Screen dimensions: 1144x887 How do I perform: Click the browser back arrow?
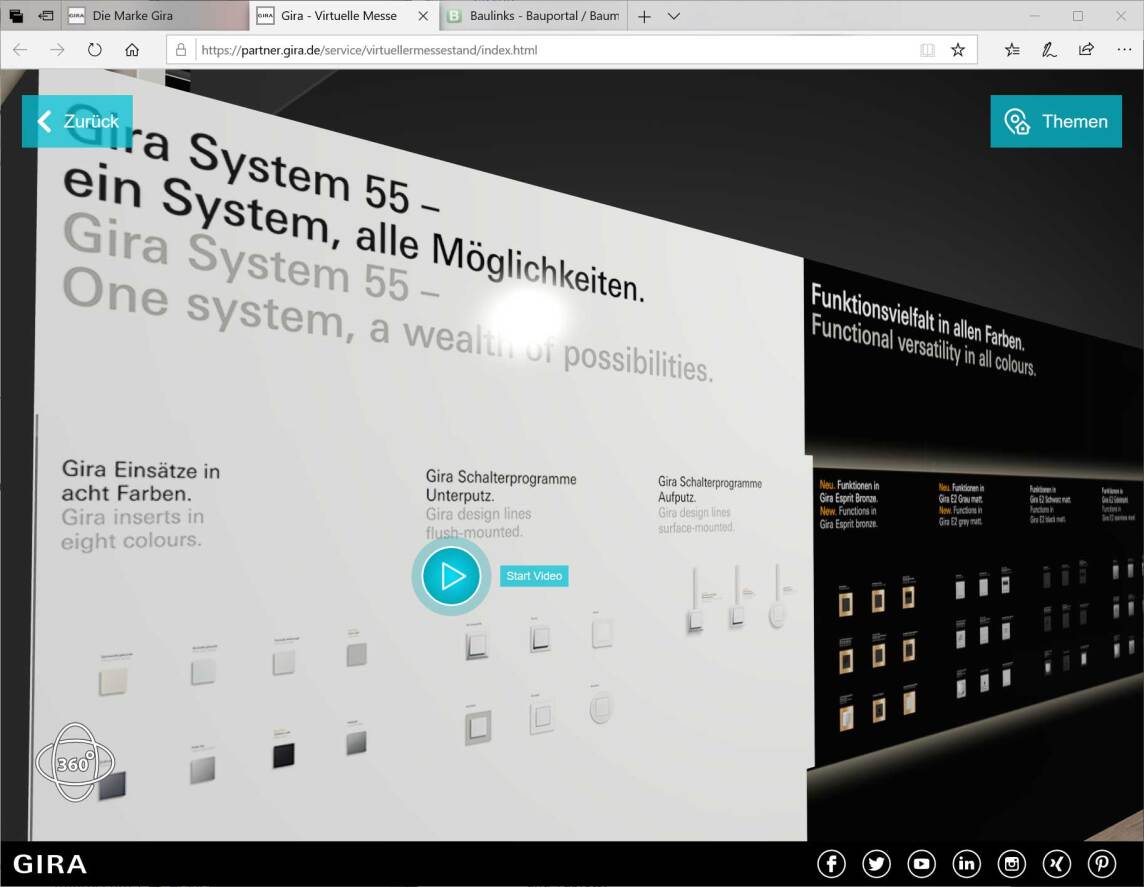[20, 50]
